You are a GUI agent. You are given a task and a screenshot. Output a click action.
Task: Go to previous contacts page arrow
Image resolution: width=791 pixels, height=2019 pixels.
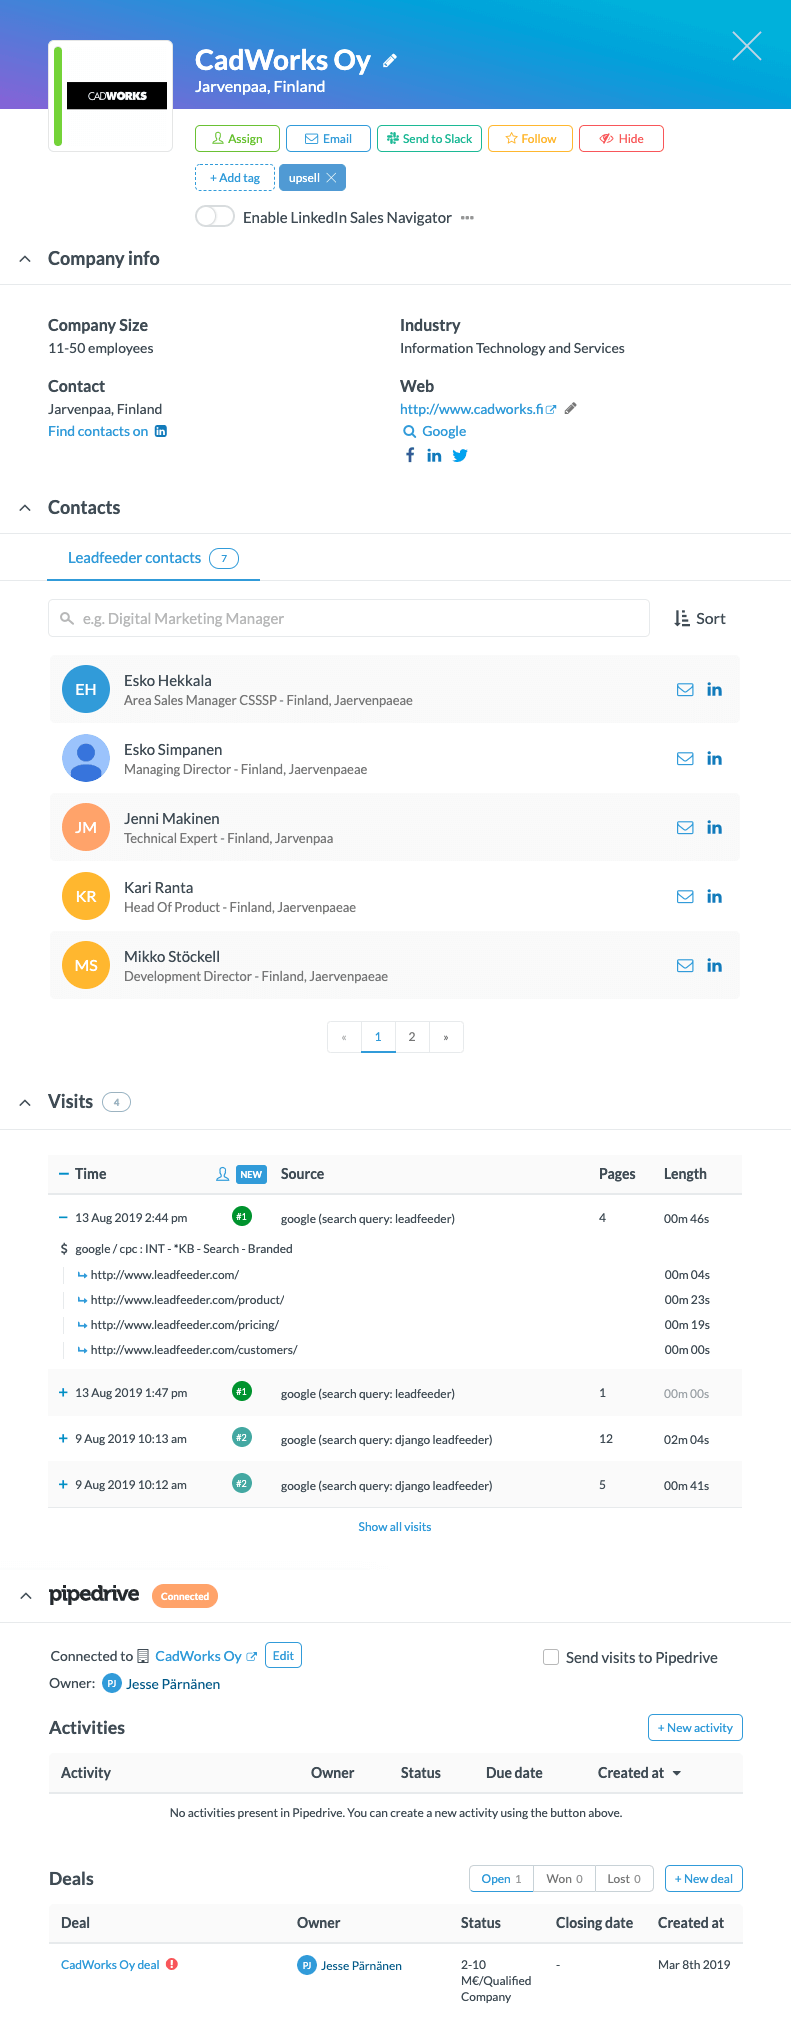pyautogui.click(x=344, y=1037)
